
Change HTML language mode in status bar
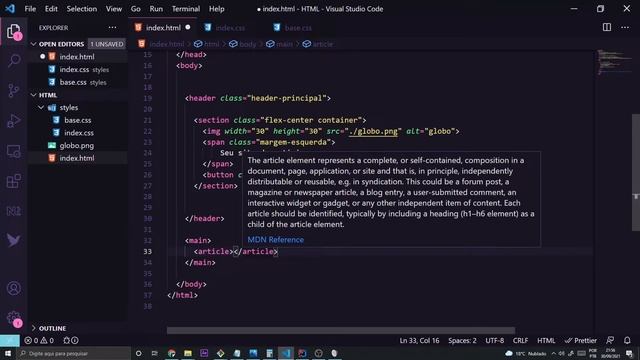click(x=546, y=340)
